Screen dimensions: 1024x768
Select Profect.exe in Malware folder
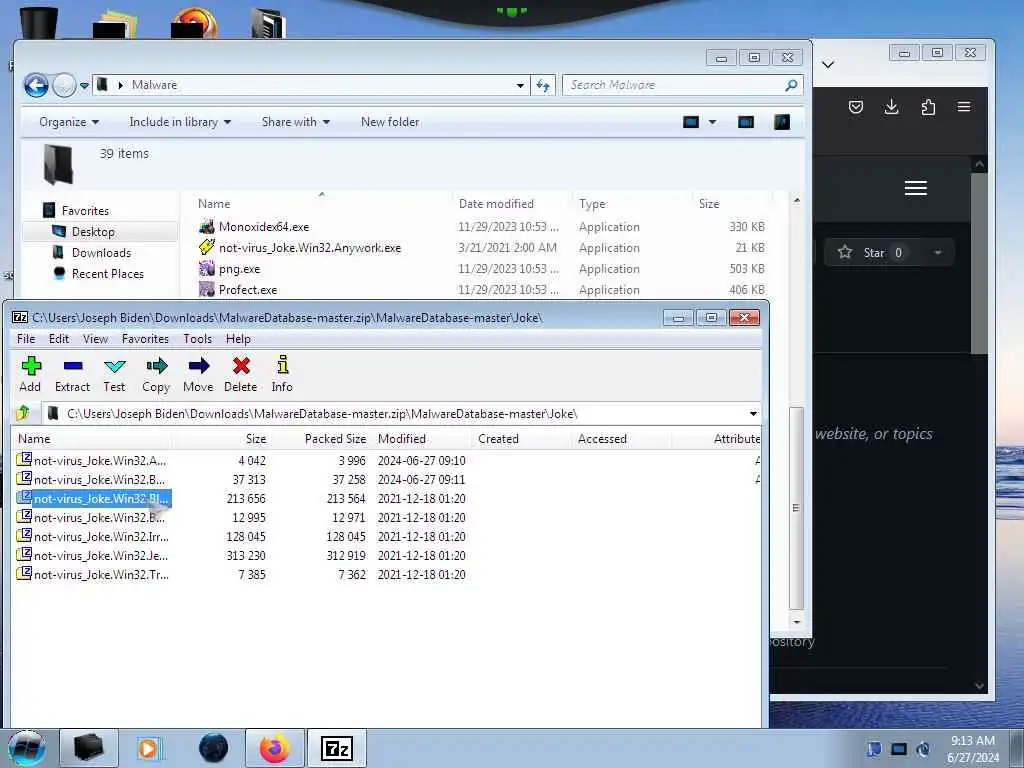click(248, 289)
